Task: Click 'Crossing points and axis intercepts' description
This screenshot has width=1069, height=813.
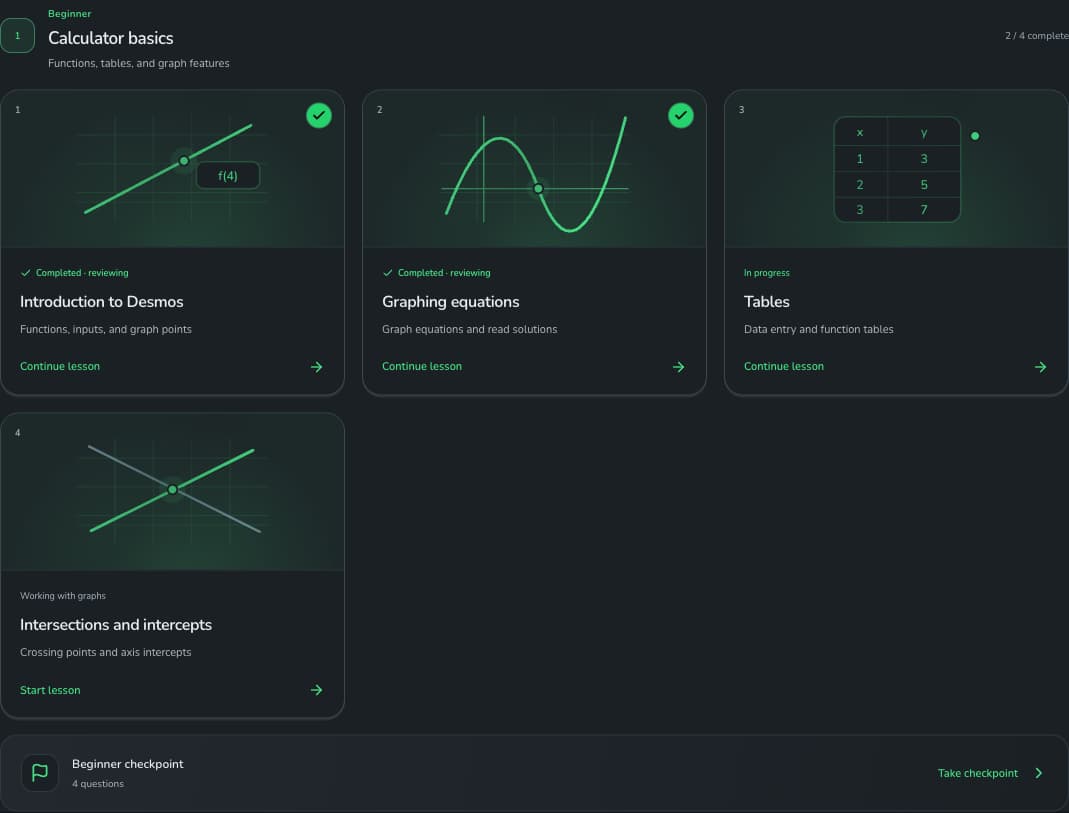Action: (x=106, y=652)
